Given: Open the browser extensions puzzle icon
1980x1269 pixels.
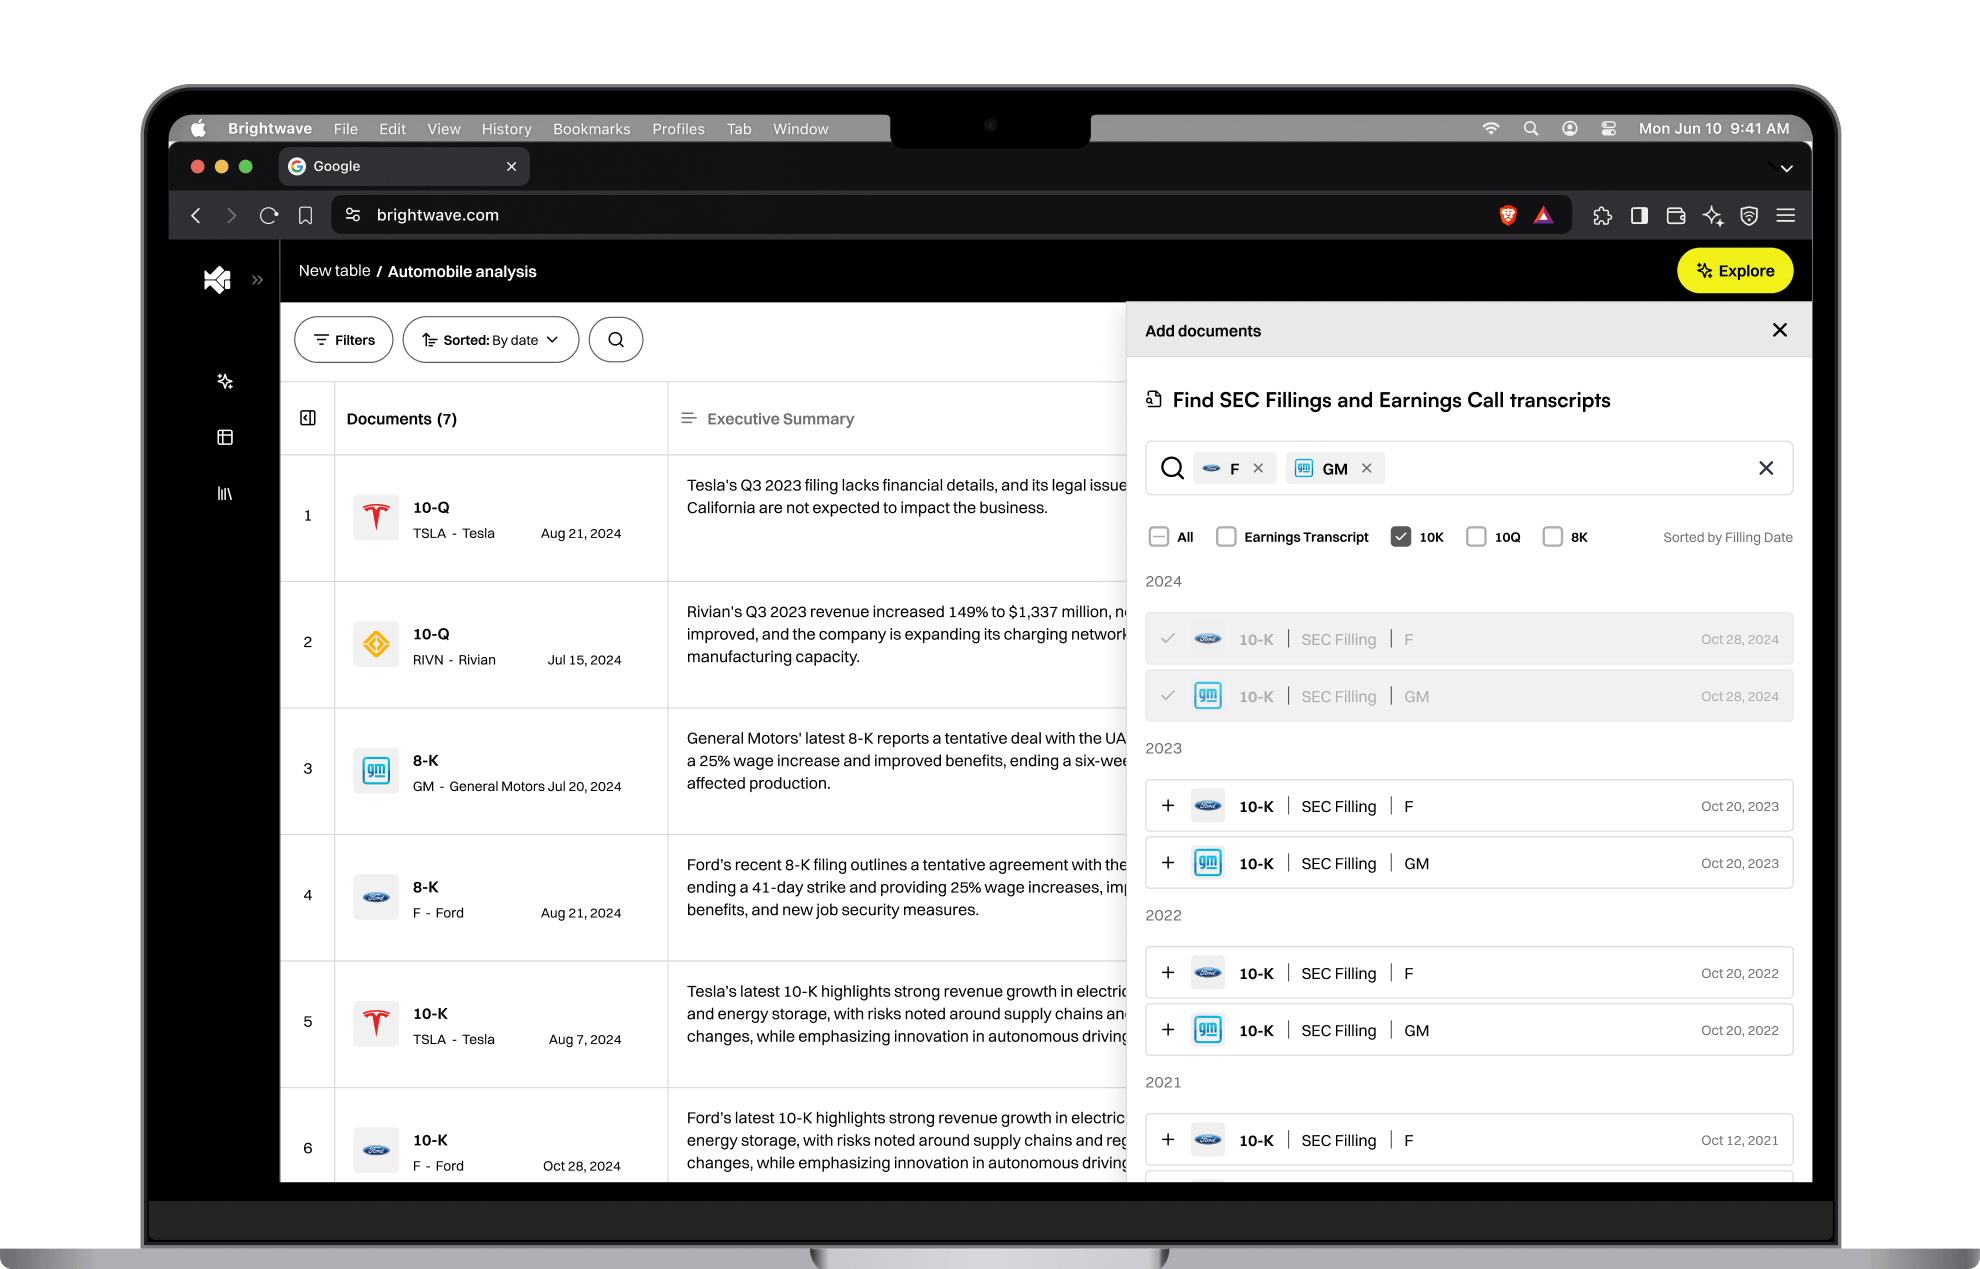Looking at the screenshot, I should click(x=1602, y=215).
